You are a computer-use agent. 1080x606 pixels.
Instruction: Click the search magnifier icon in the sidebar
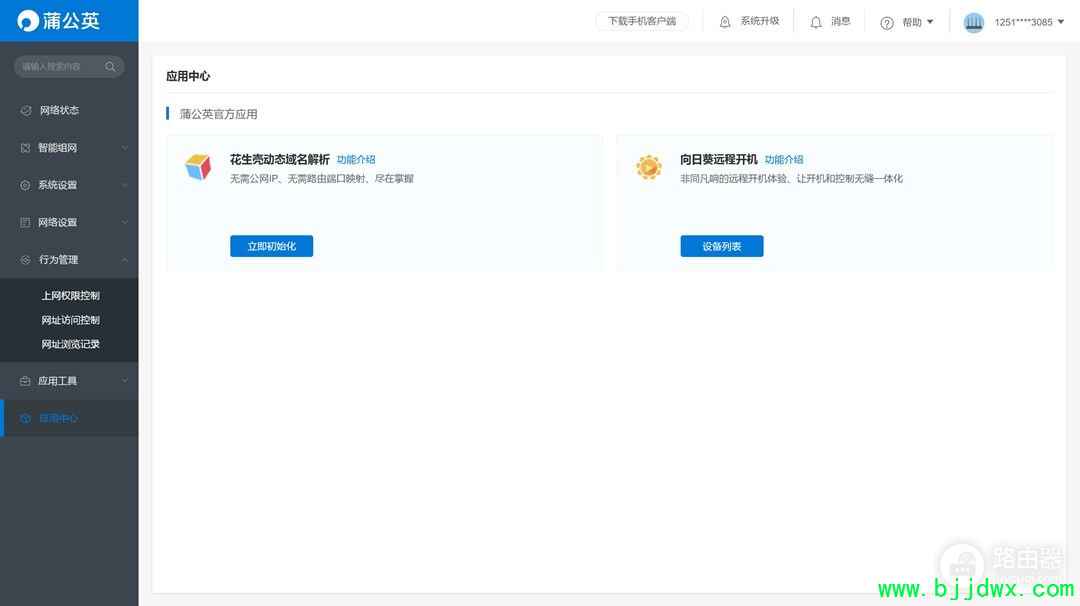tap(110, 66)
